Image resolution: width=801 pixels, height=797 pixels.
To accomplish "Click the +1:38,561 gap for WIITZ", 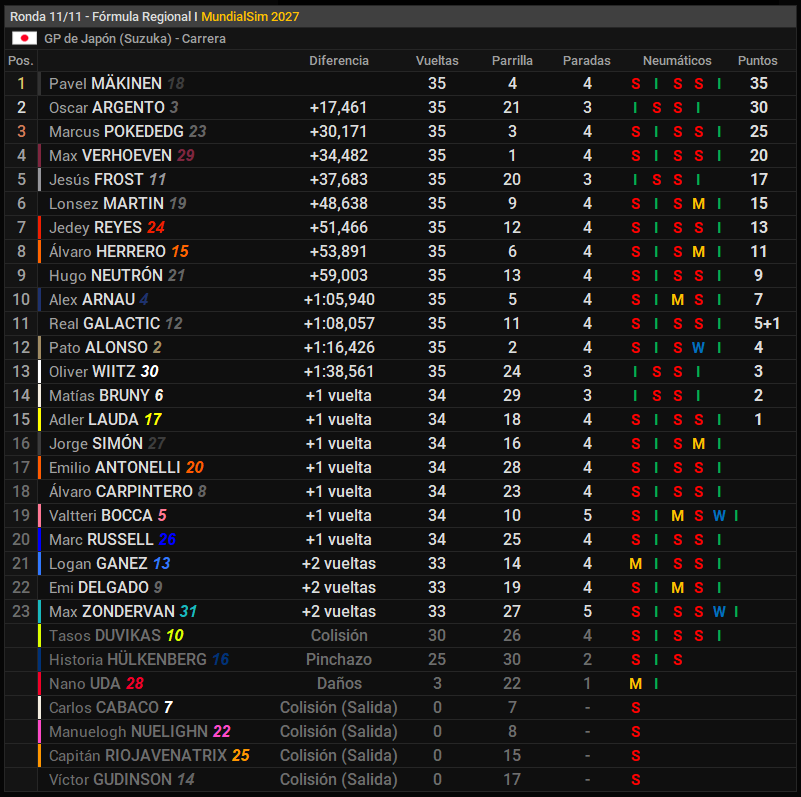I will pos(339,371).
